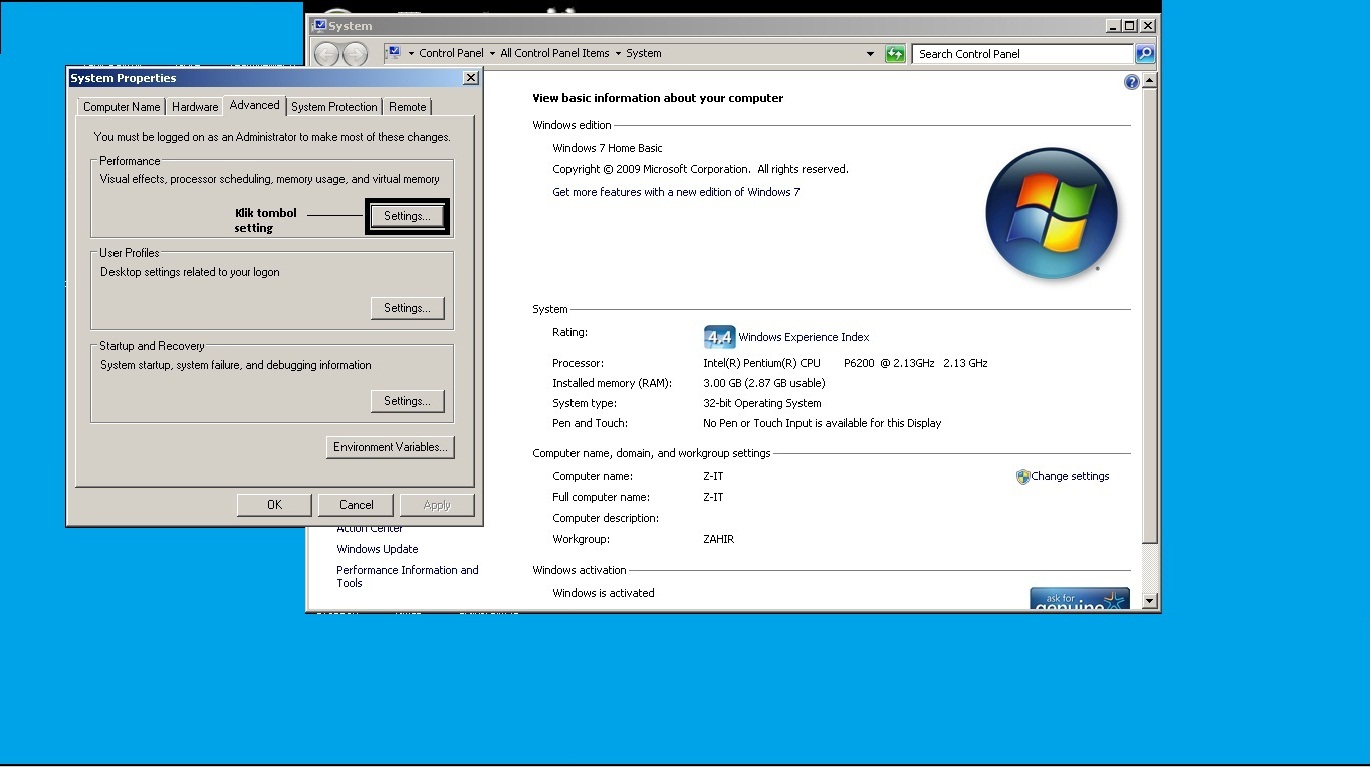
Task: Maximize the System window
Action: [1130, 26]
